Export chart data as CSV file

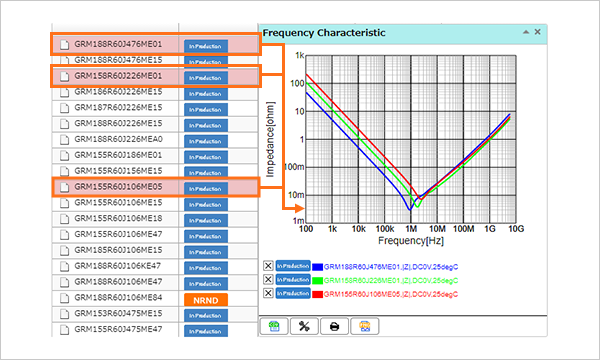pos(274,326)
